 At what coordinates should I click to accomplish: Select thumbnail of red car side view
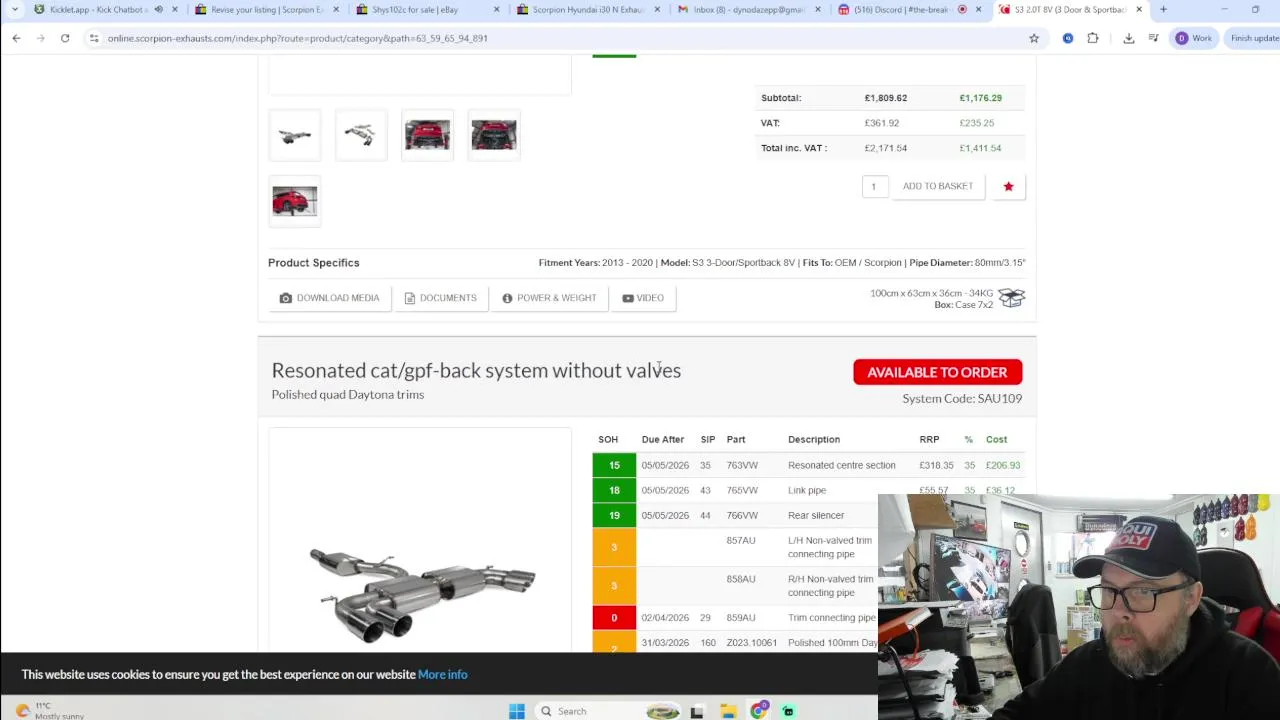pos(294,201)
